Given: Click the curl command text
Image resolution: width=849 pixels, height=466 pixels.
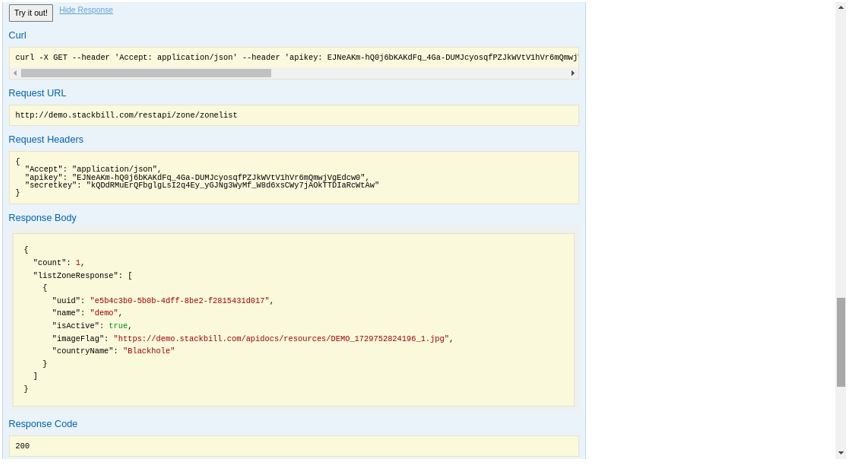Looking at the screenshot, I should click(296, 57).
